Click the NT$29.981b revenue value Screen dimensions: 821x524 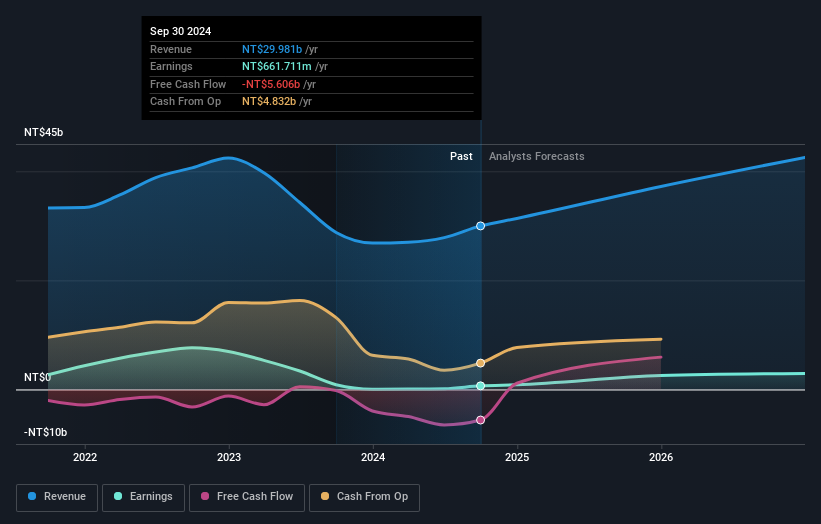(272, 49)
